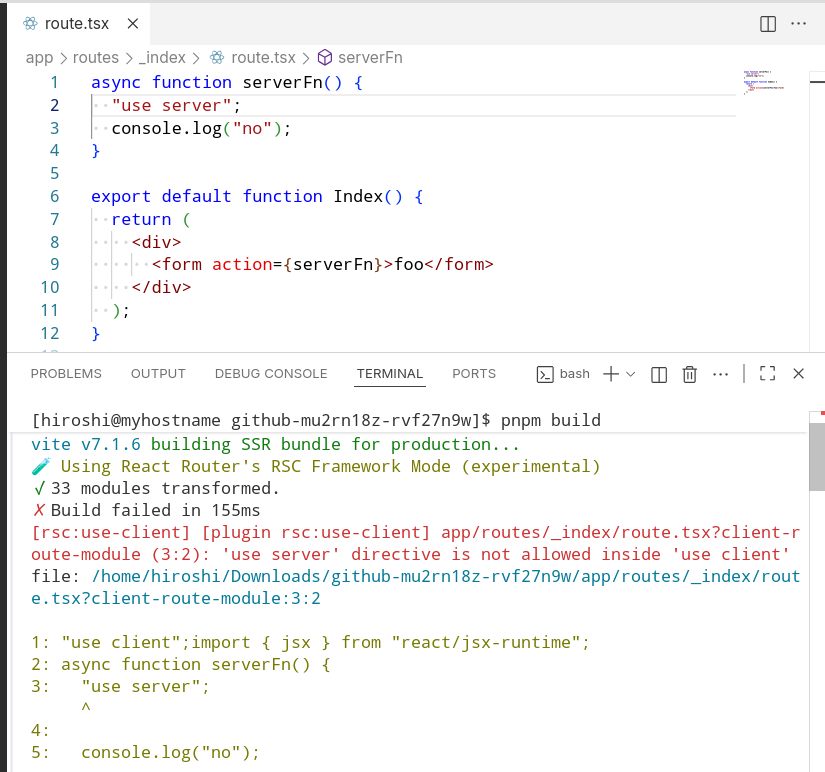
Task: Select the bash terminal instance
Action: point(564,374)
